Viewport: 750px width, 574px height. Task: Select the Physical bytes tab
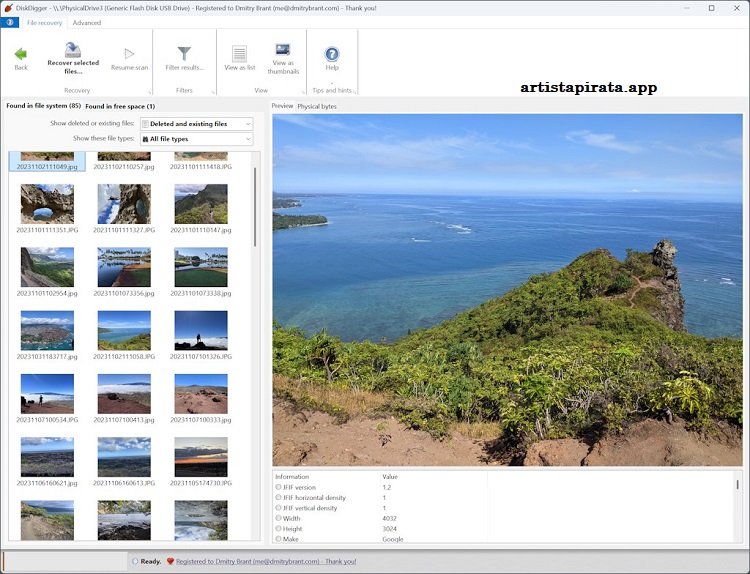317,106
